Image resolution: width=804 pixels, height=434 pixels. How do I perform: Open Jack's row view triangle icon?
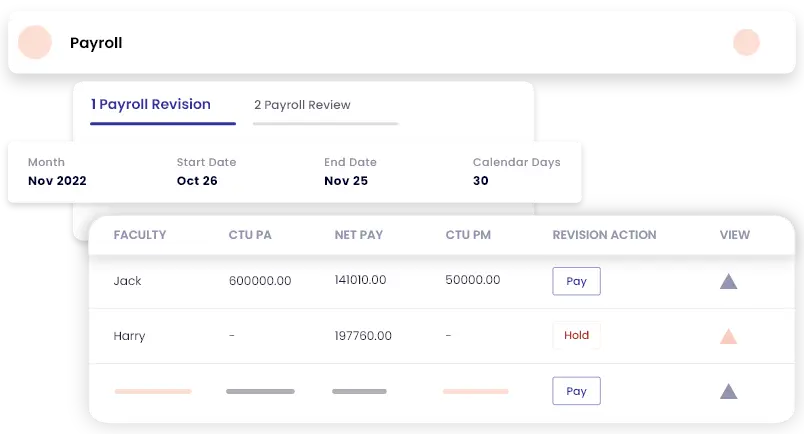728,282
